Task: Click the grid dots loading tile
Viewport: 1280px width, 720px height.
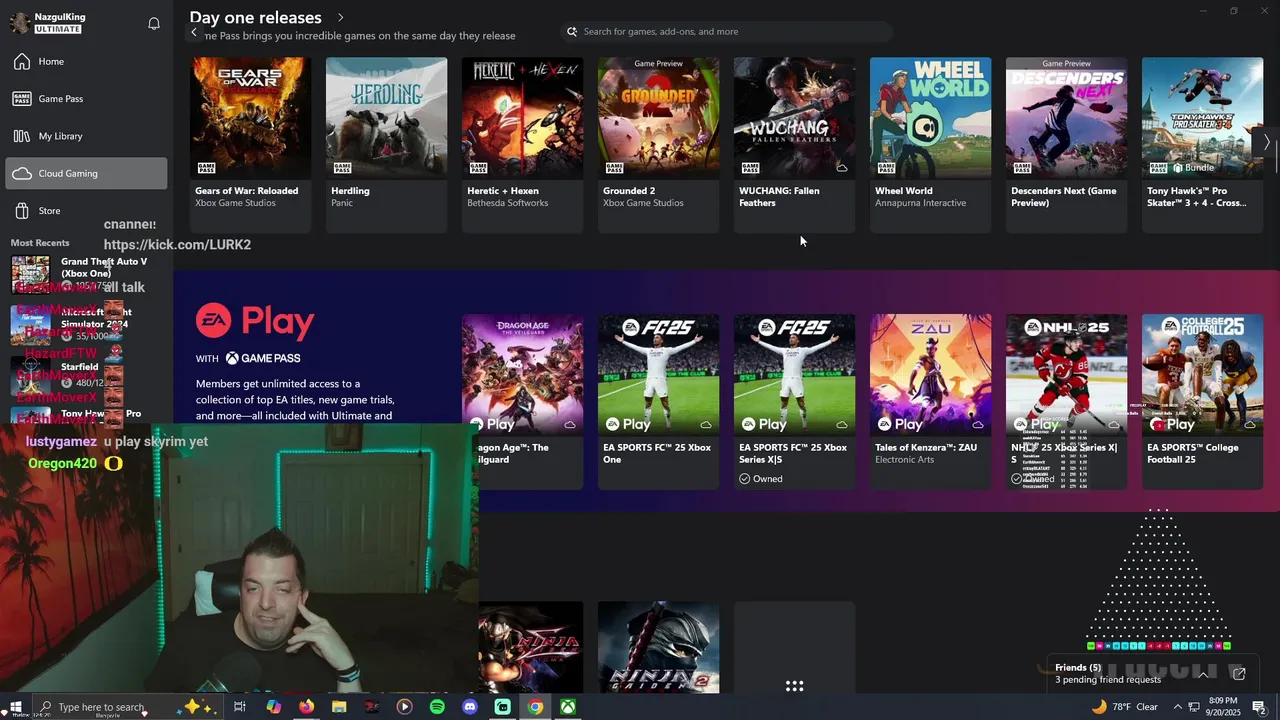Action: pos(794,686)
